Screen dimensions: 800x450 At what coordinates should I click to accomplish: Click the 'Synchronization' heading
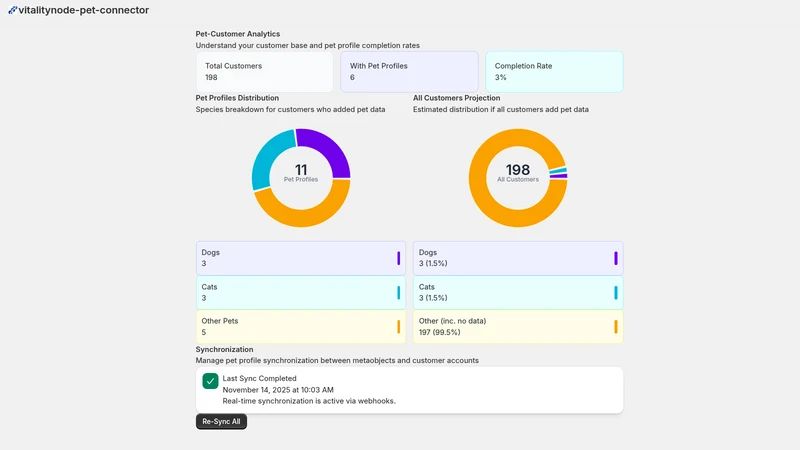tap(224, 349)
